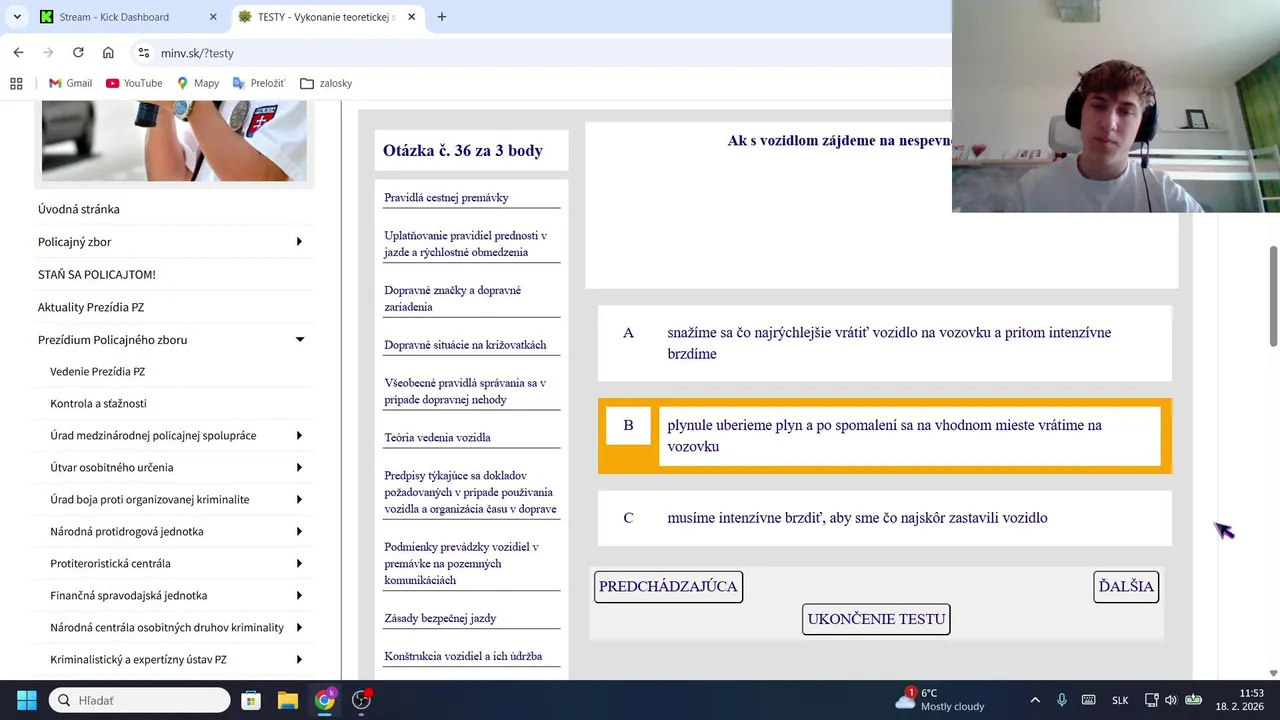Screen dimensions: 1280x720
Task: Click the PREDCHÁDZAJÚCA button
Action: tap(668, 587)
